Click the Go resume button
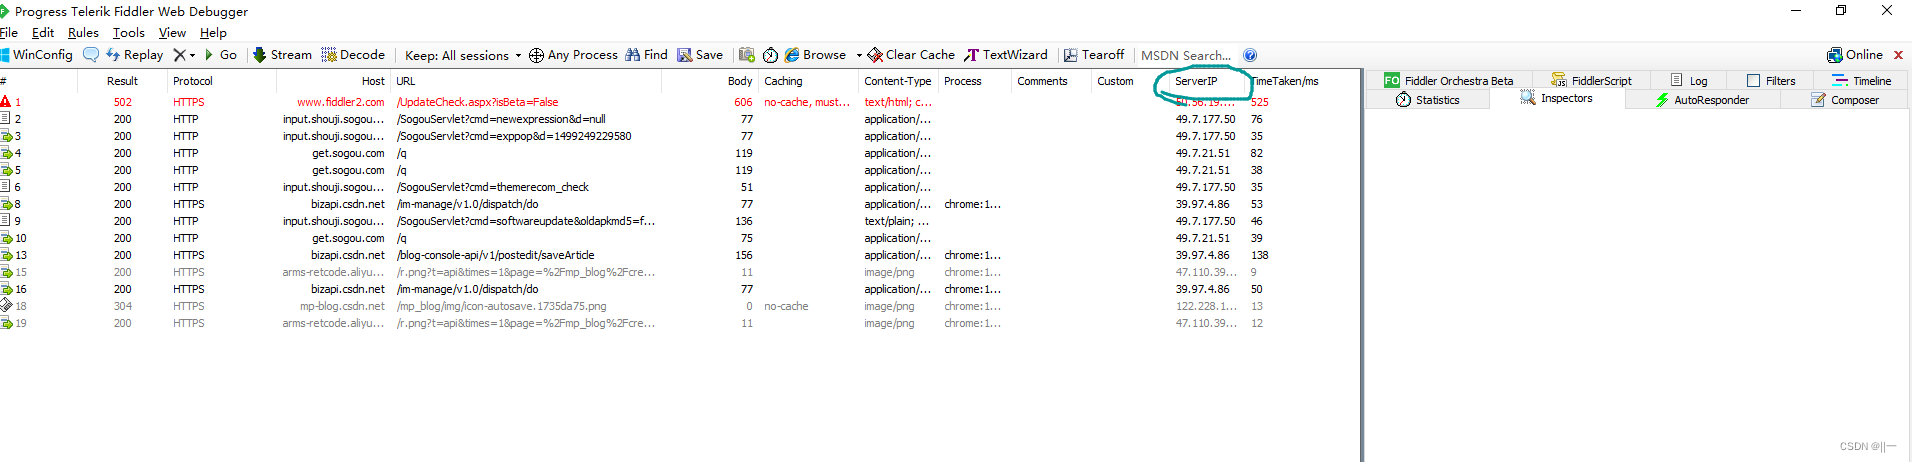 (221, 55)
